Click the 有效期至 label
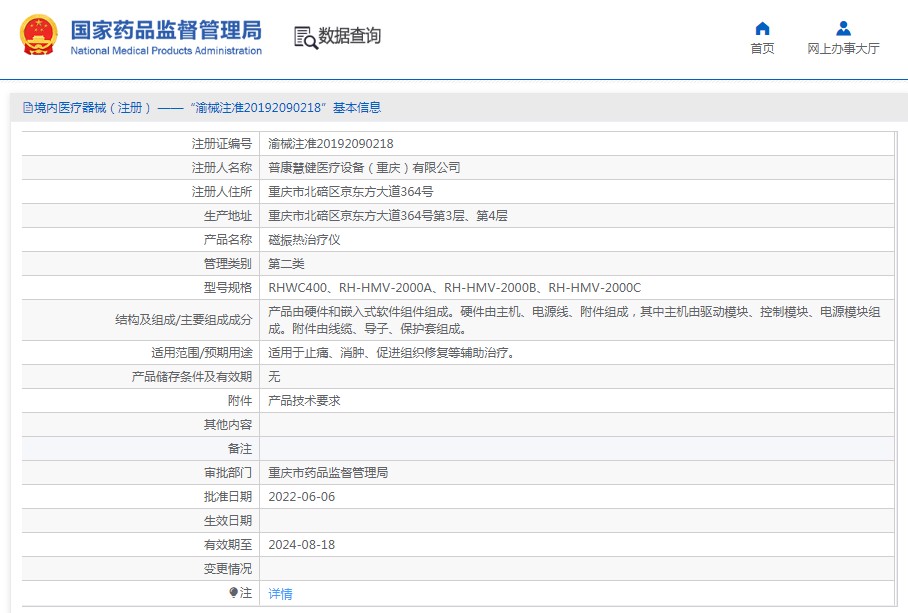Image resolution: width=908 pixels, height=613 pixels. [228, 545]
